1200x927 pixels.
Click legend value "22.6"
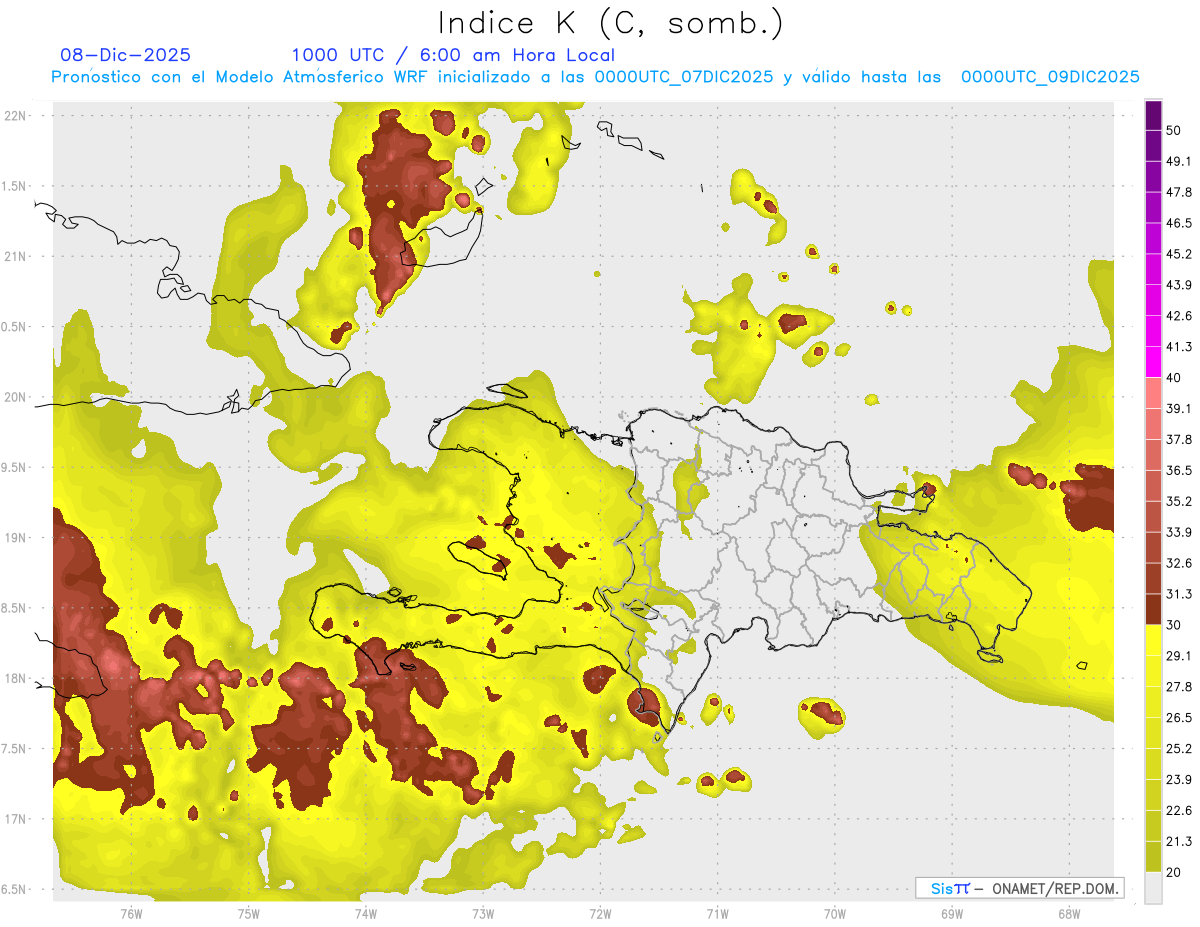coord(1179,811)
